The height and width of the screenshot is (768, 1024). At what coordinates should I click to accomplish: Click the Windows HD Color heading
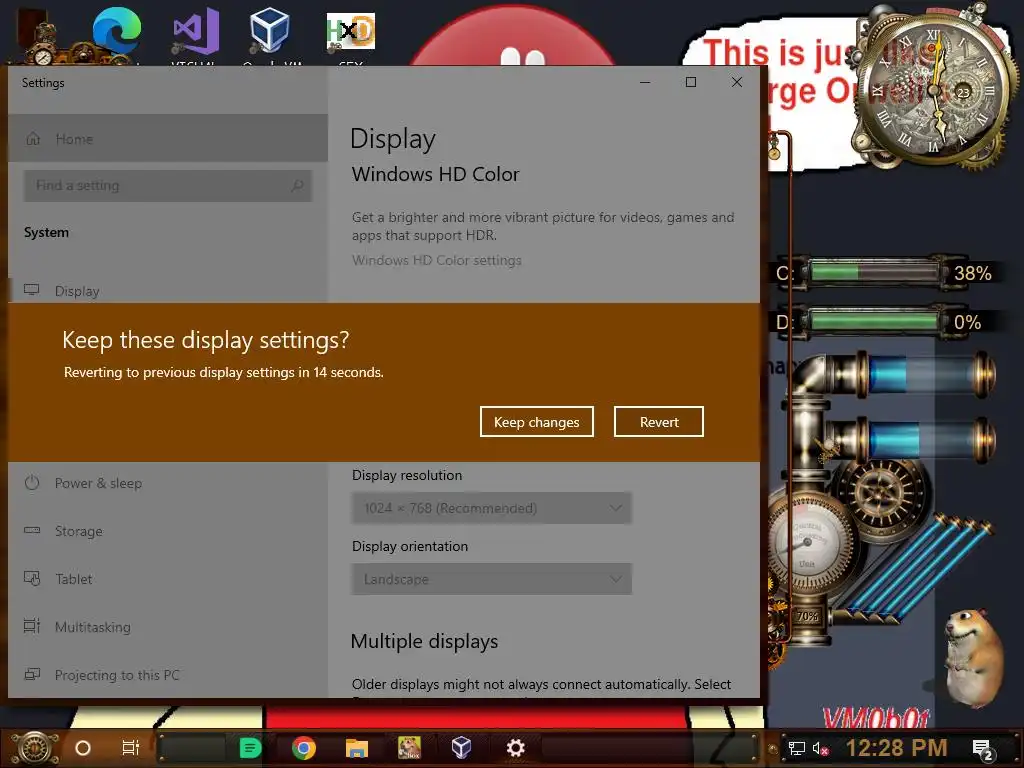436,174
